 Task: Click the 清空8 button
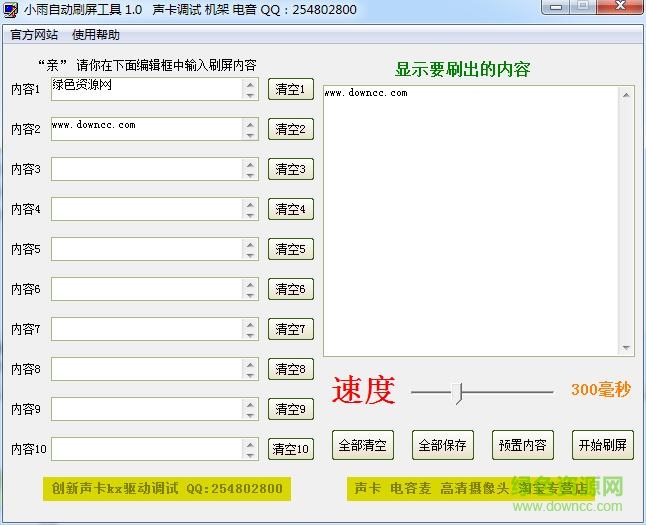click(x=291, y=369)
